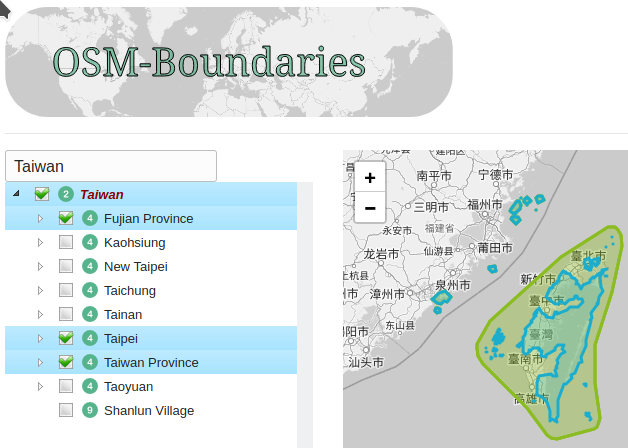Click the OSM-Boundaries header logo
The image size is (628, 448).
click(229, 62)
